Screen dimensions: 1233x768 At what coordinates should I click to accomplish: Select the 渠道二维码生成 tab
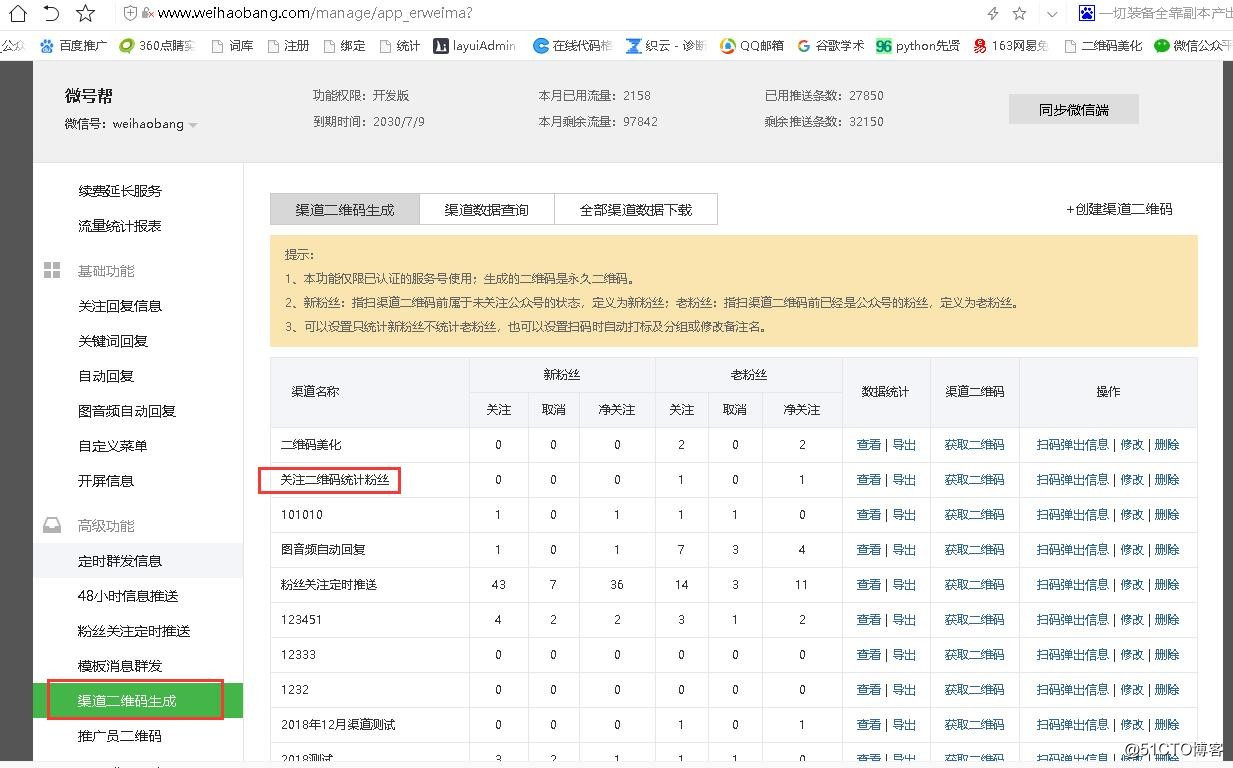tap(345, 209)
